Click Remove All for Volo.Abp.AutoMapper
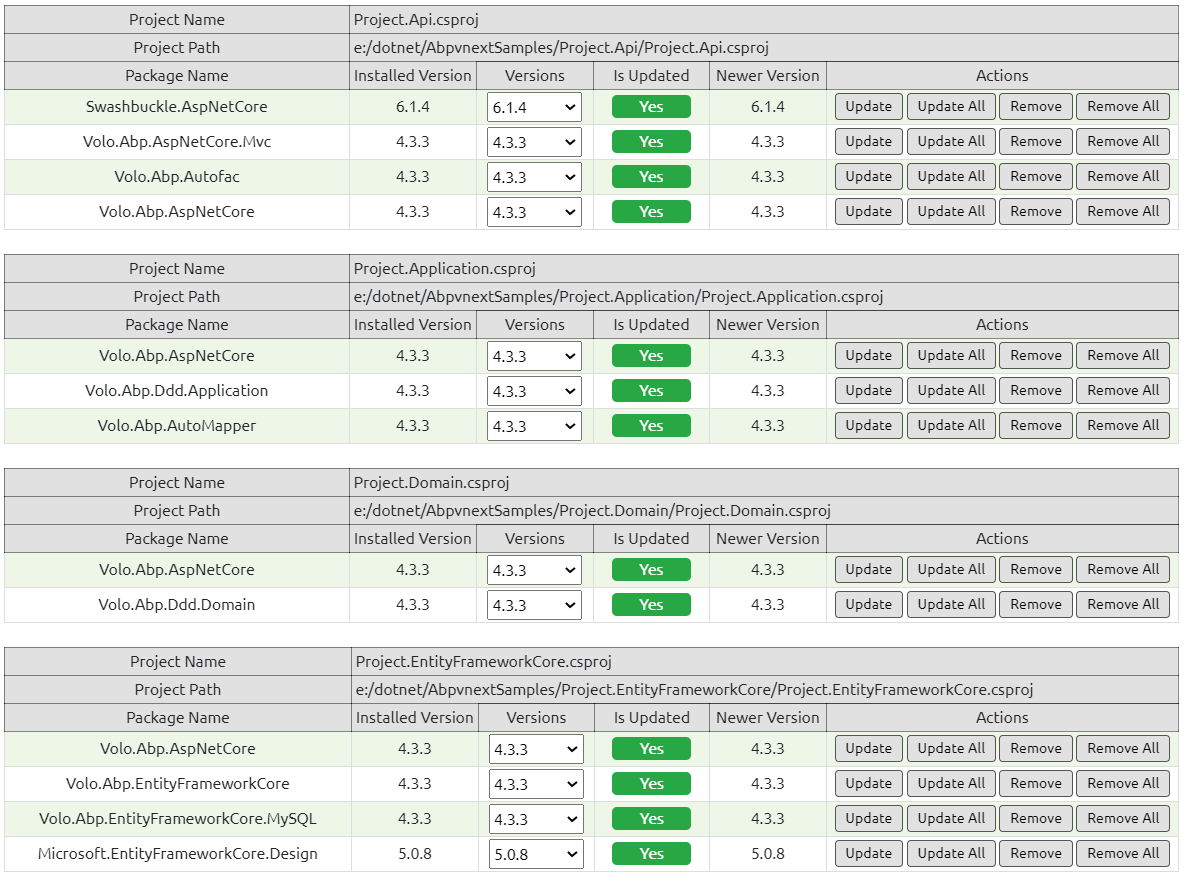Screen dimensions: 1187x877 pos(1123,426)
